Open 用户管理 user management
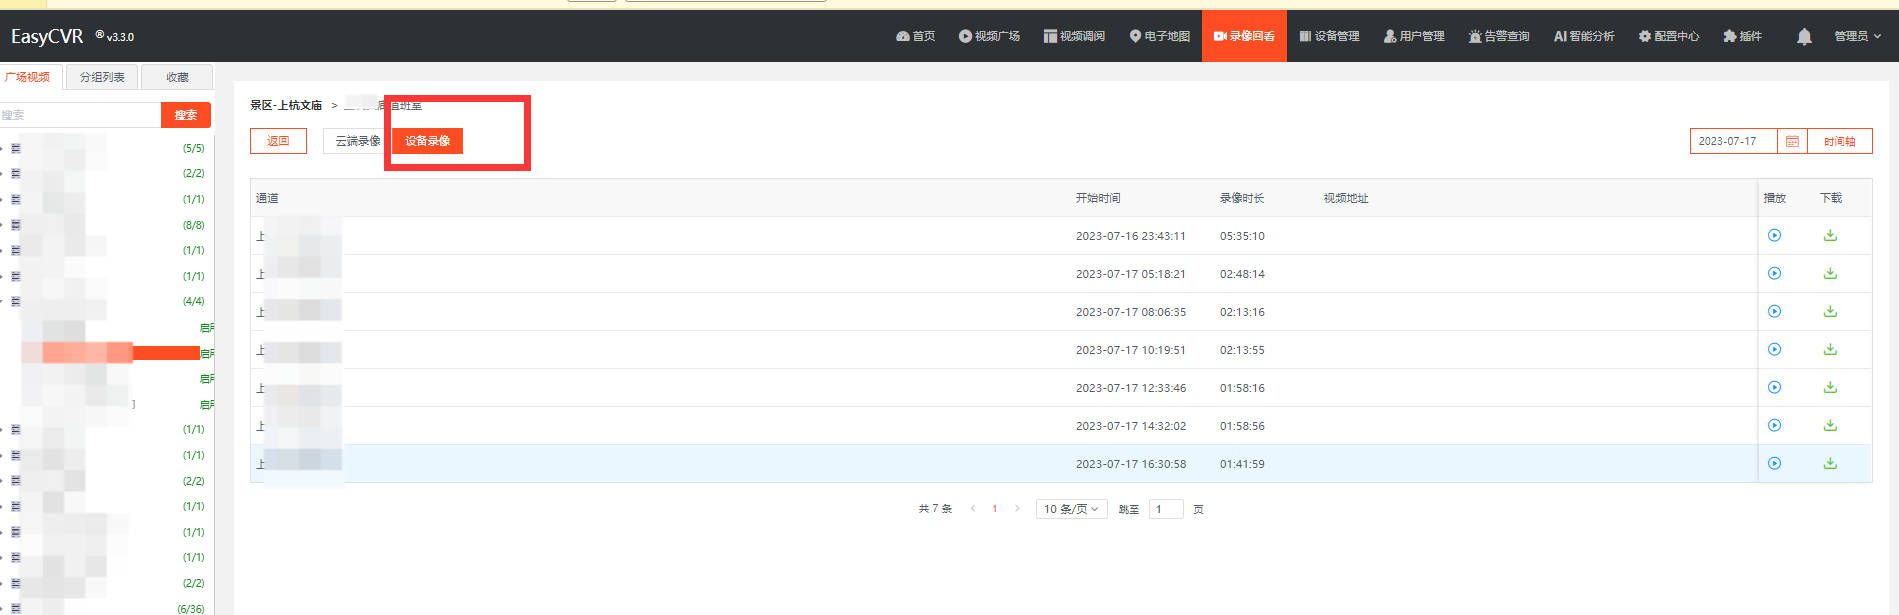Screen dimensions: 1899x615 click(1414, 36)
